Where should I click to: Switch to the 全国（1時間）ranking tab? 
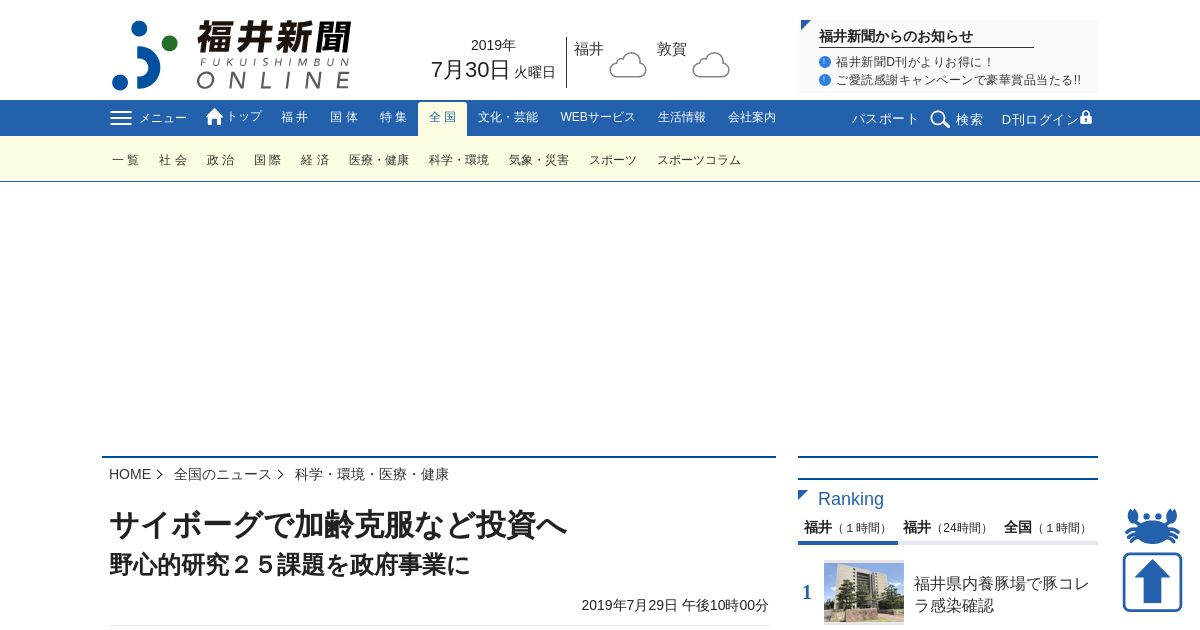[1047, 528]
